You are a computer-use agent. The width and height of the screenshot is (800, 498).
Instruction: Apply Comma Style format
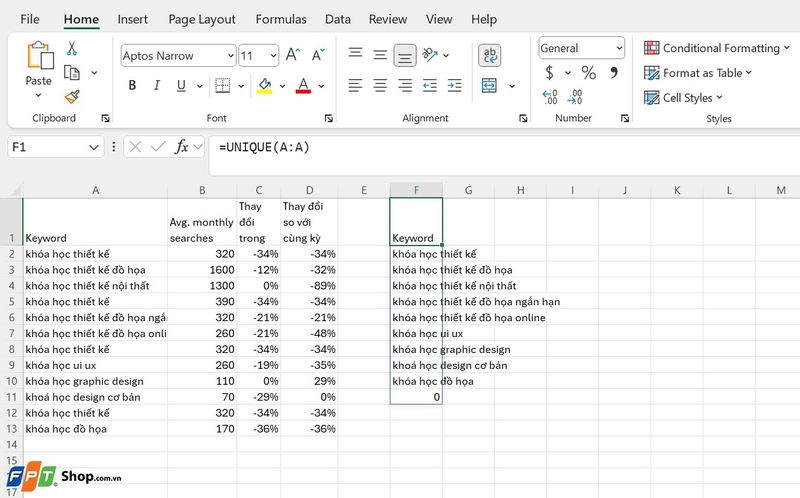(x=614, y=72)
